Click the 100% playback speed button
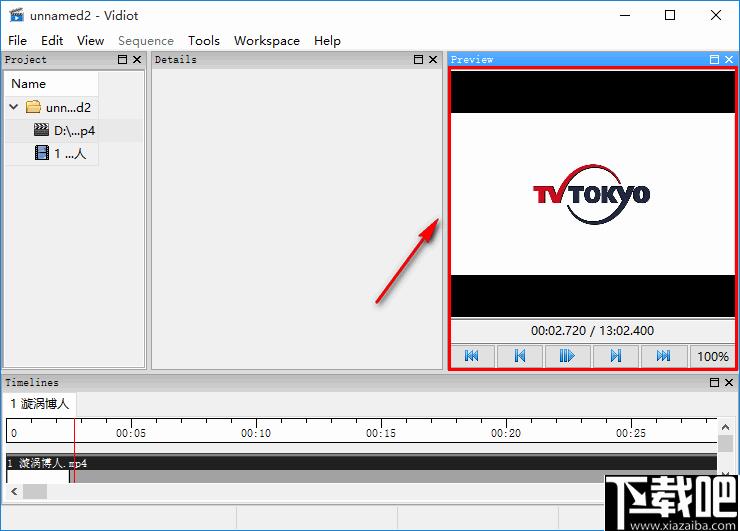This screenshot has width=740, height=531. click(x=713, y=356)
